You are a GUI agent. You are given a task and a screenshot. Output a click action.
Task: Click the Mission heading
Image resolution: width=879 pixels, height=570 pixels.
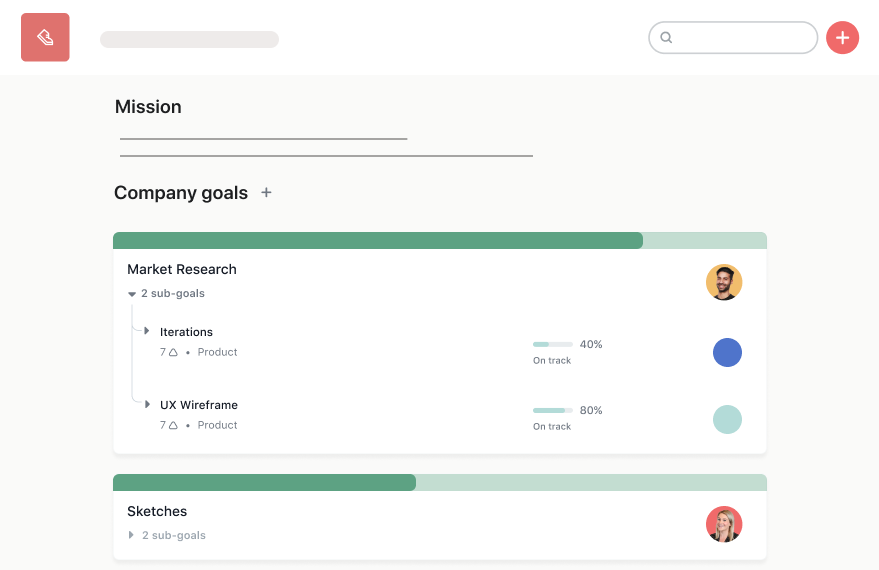click(x=148, y=107)
